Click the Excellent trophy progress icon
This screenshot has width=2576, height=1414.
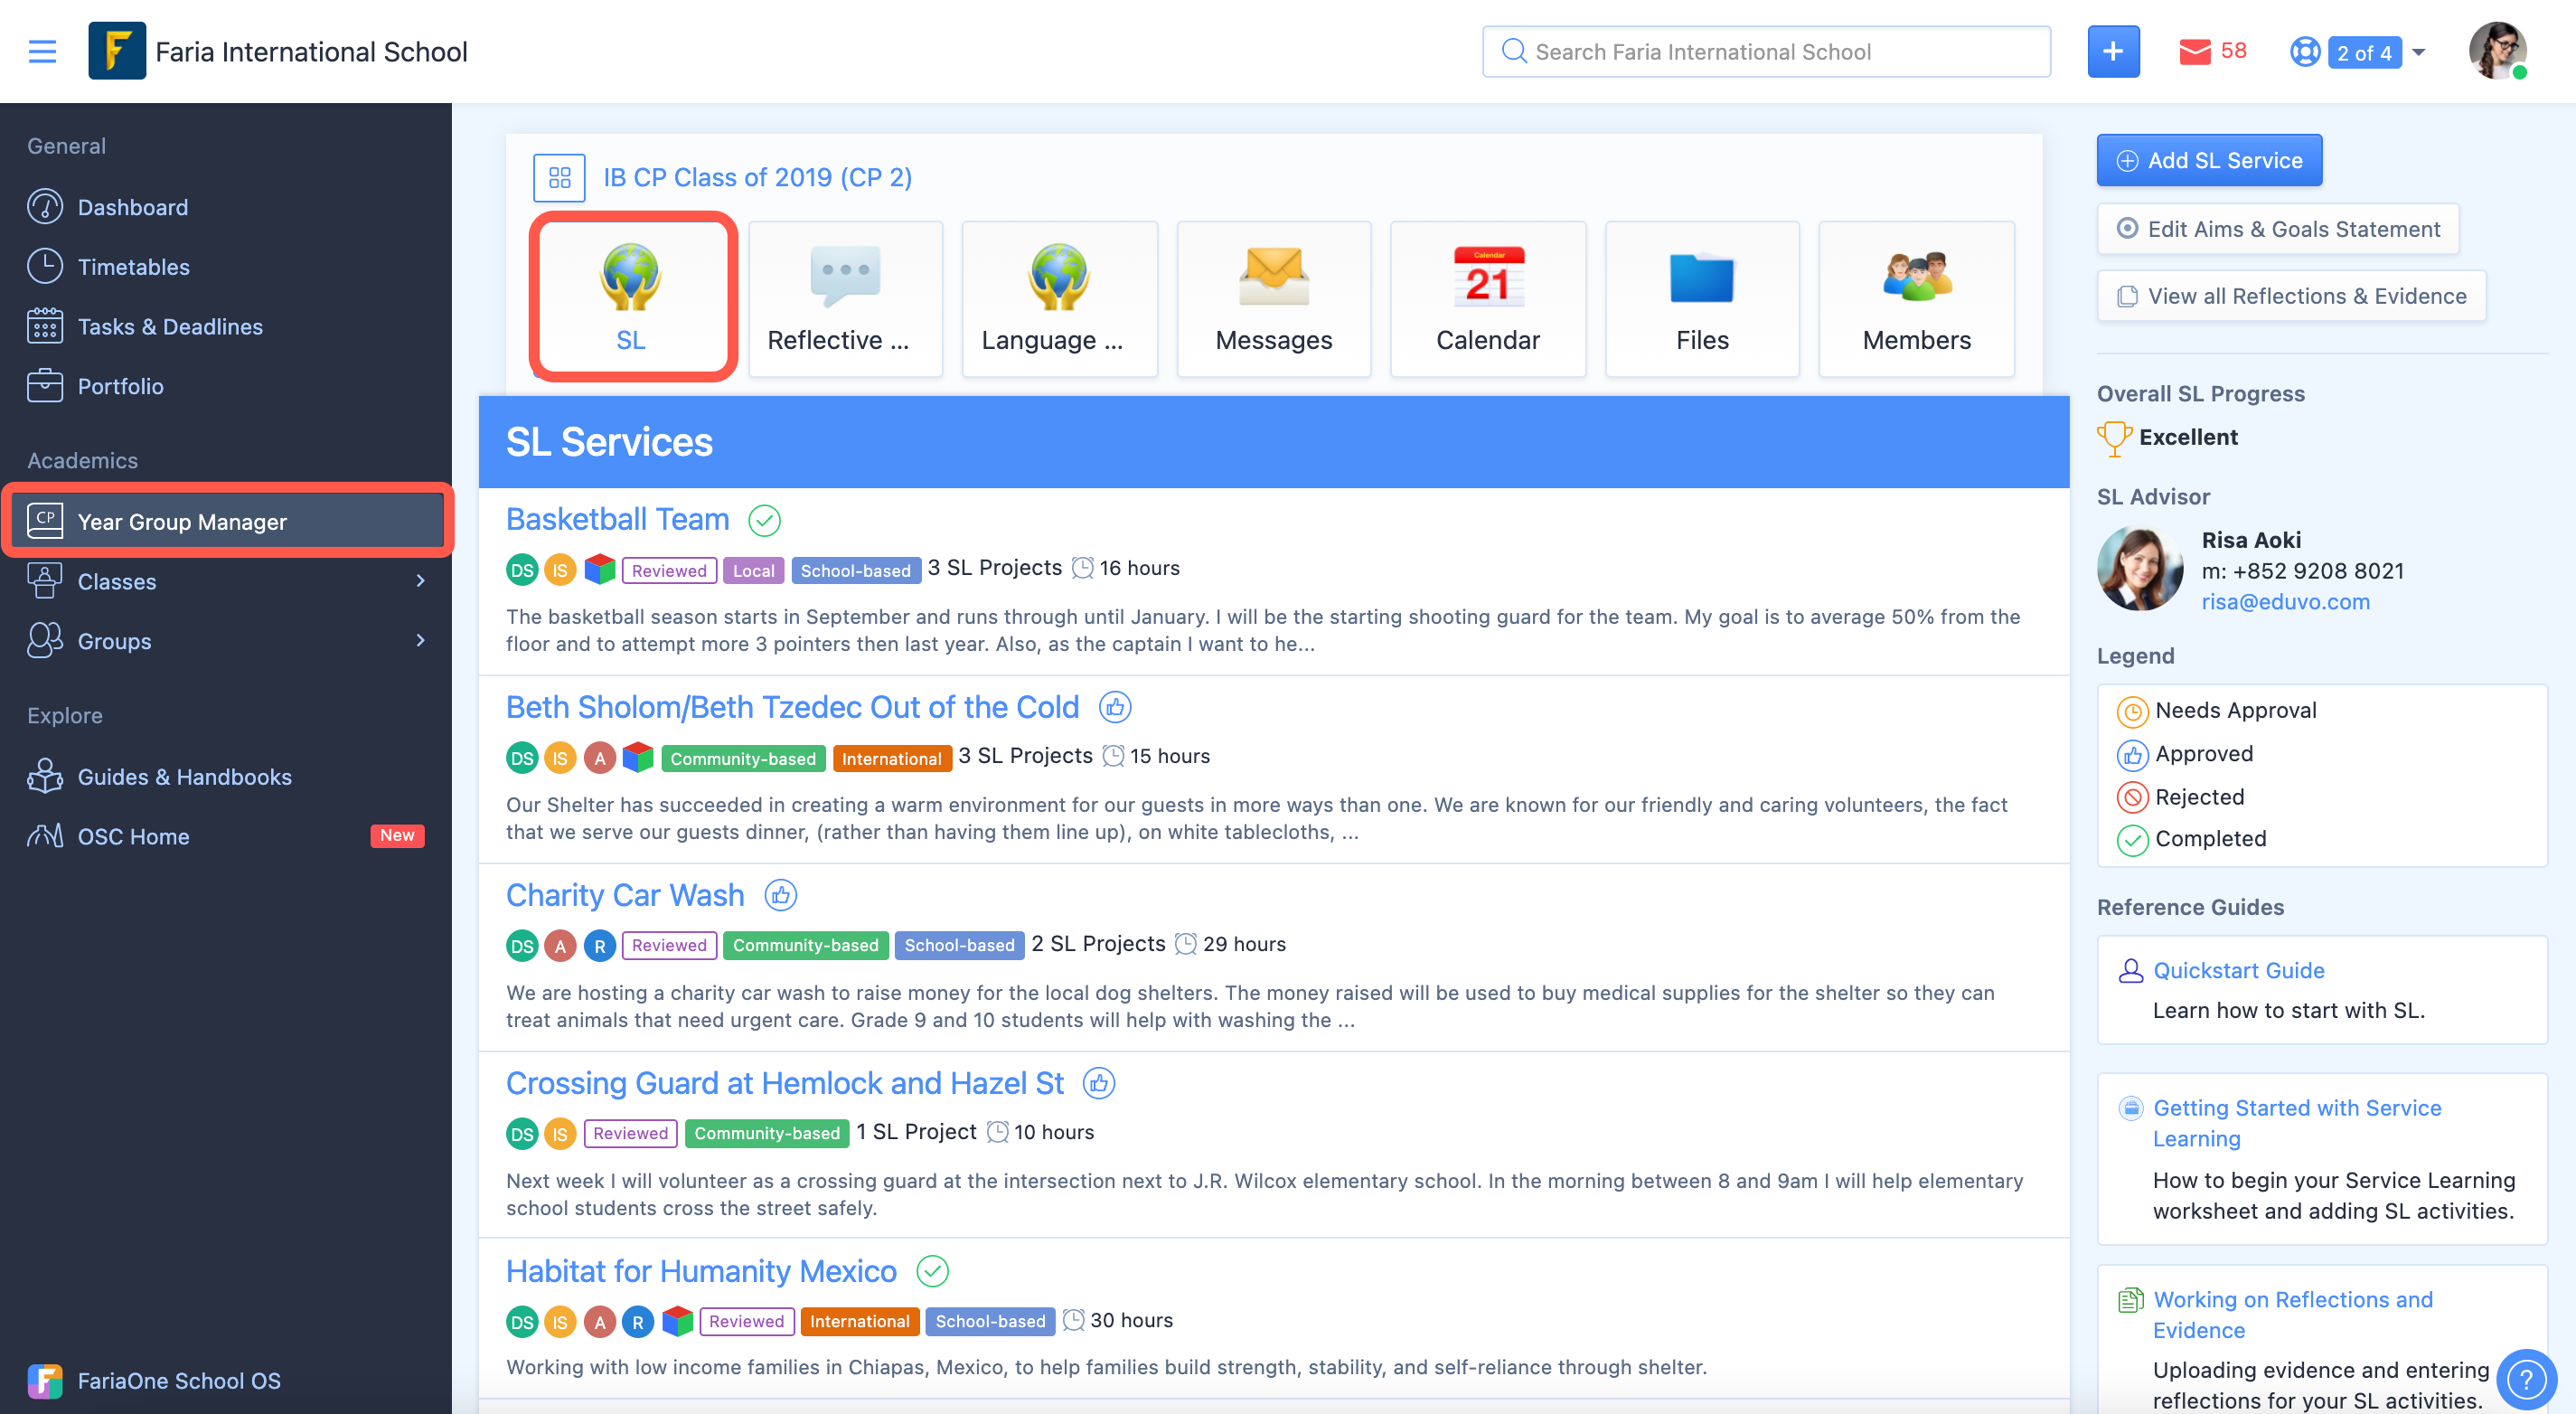2113,438
